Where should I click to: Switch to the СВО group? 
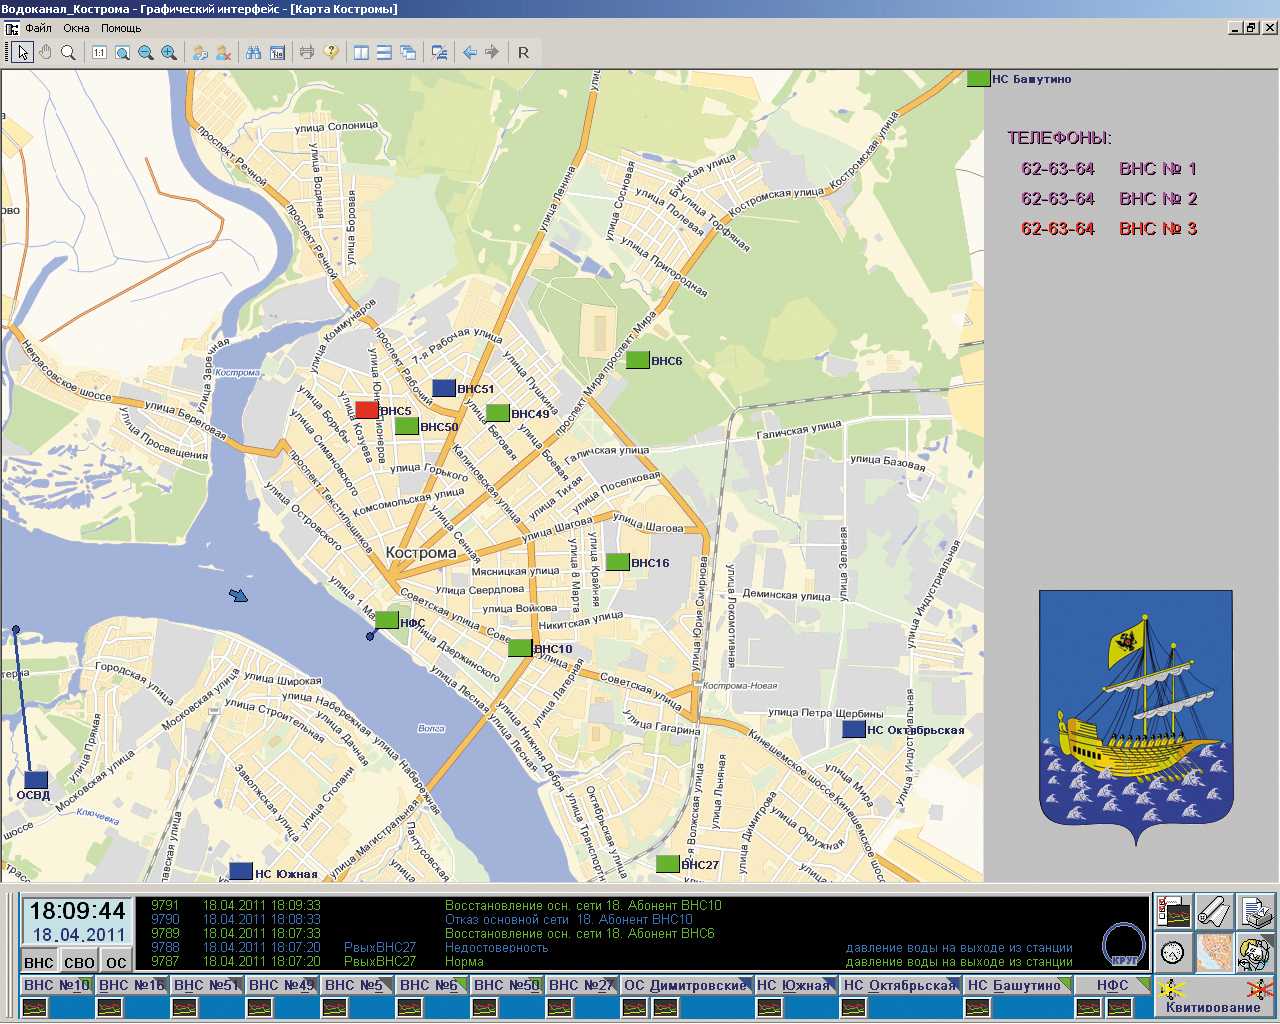[79, 963]
